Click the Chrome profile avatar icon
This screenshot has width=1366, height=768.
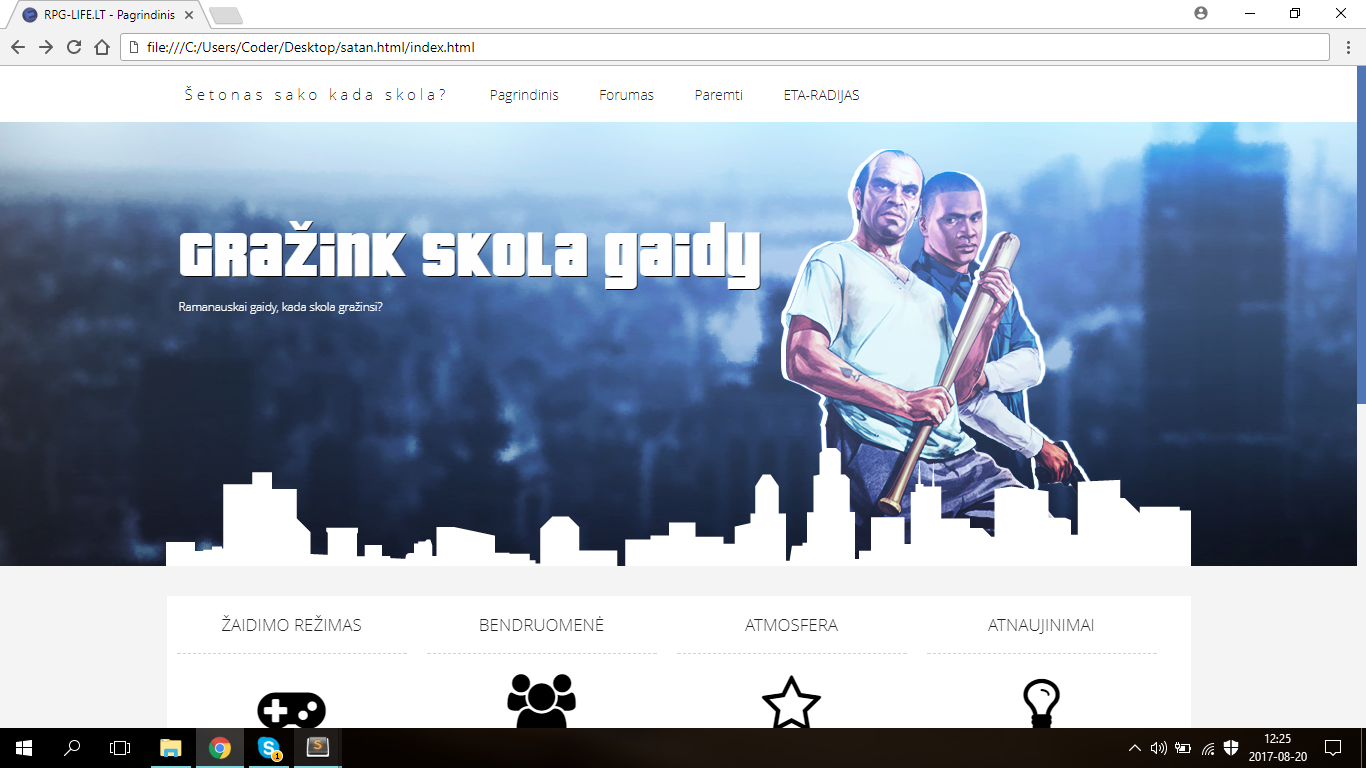pos(1201,13)
